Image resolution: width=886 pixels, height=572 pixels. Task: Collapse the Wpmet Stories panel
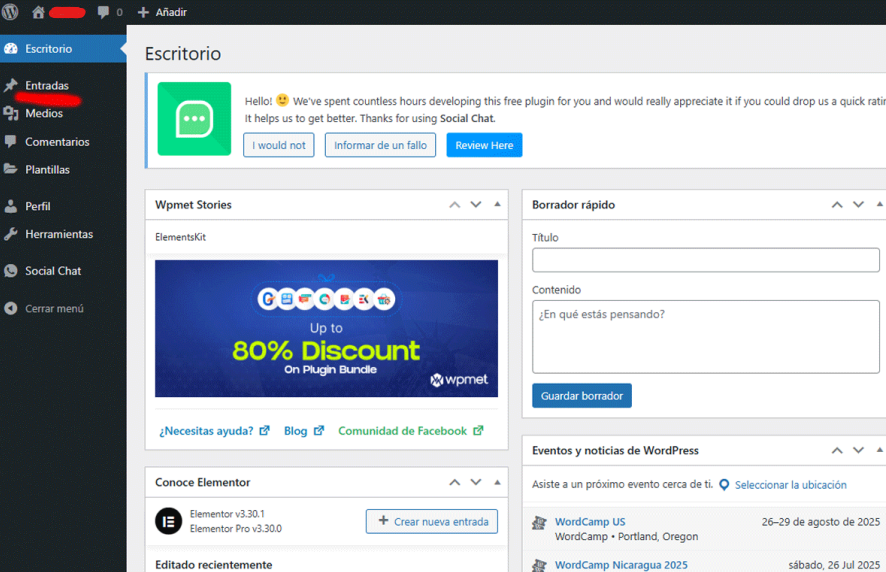[497, 205]
